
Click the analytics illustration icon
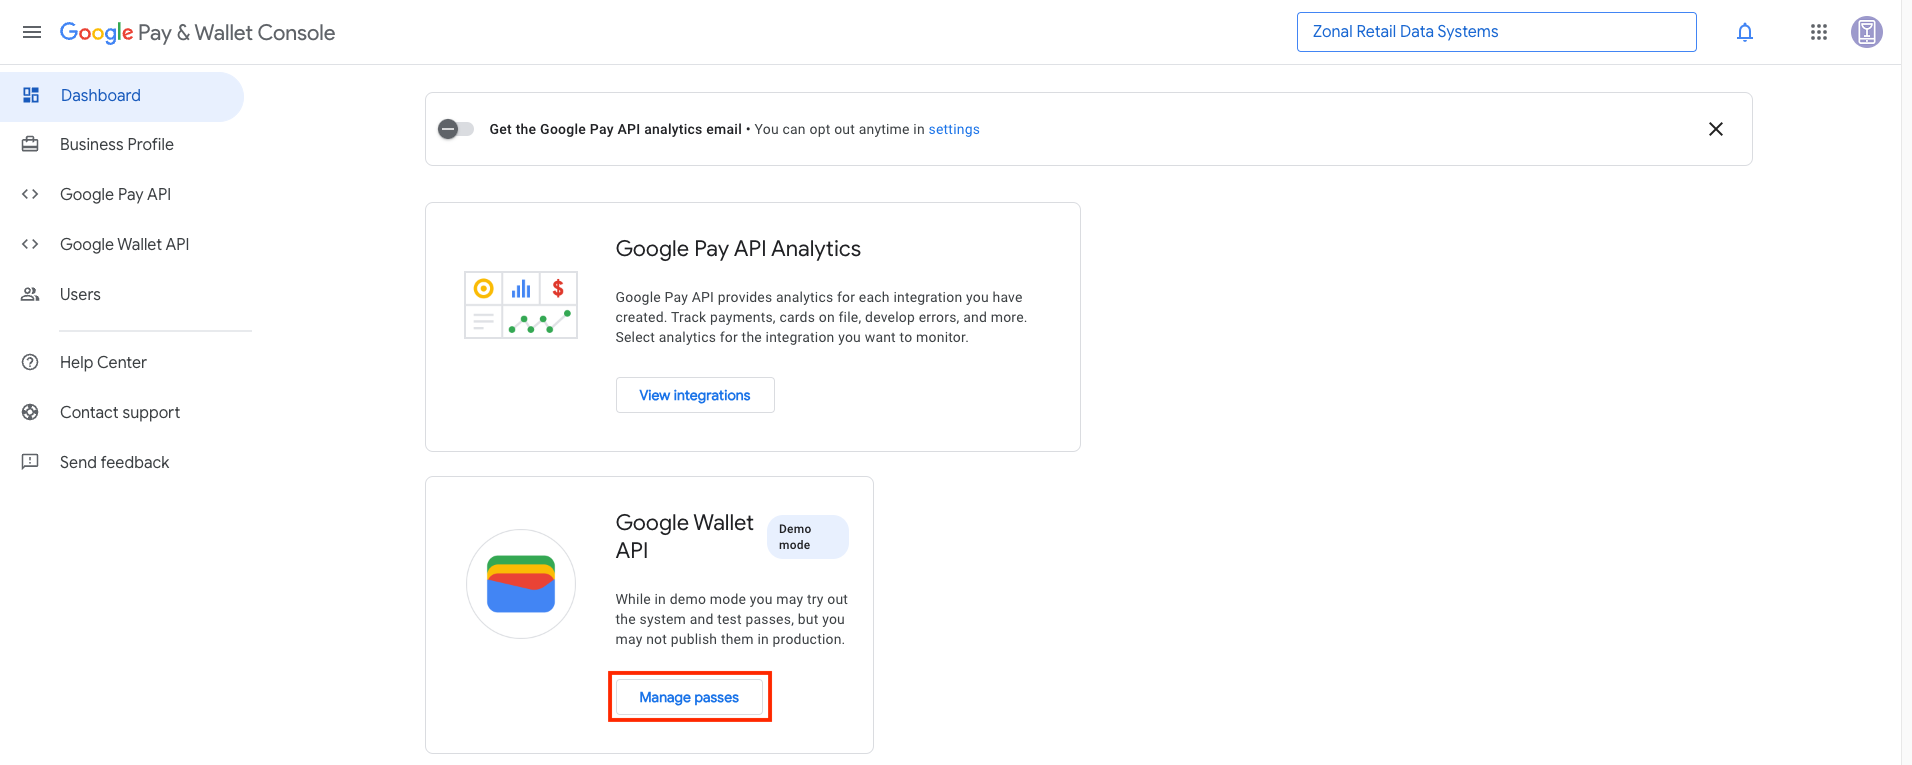coord(521,305)
